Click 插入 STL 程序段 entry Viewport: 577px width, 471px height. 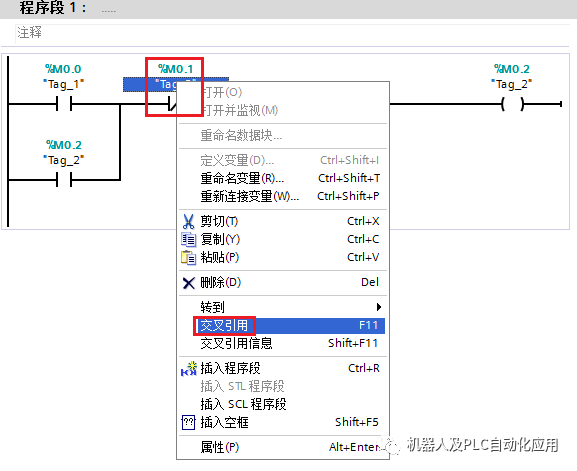click(x=282, y=386)
